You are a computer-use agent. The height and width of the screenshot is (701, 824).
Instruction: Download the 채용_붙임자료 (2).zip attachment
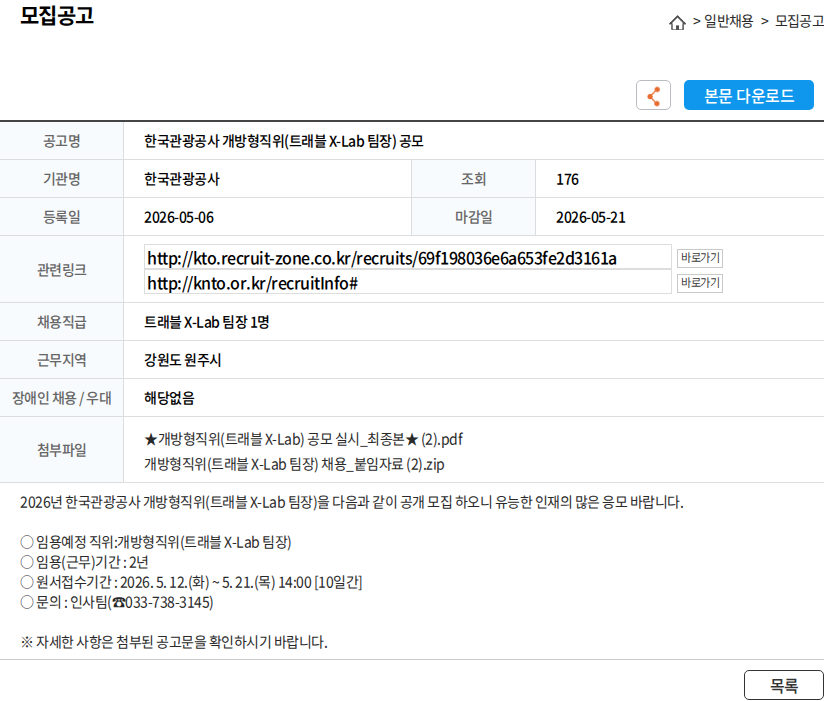pyautogui.click(x=294, y=464)
